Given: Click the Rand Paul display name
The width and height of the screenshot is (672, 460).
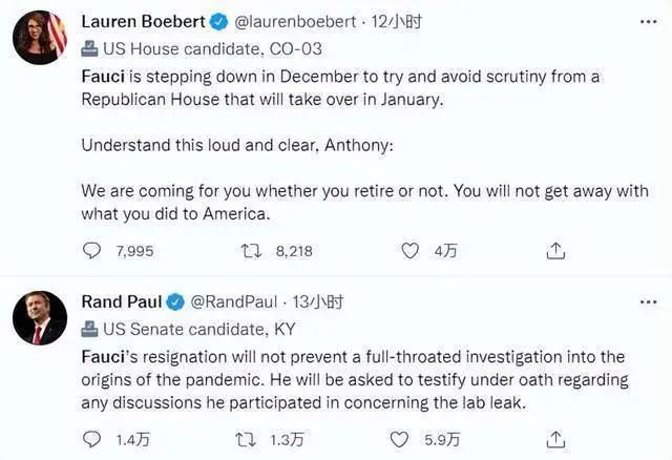Looking at the screenshot, I should pos(119,302).
